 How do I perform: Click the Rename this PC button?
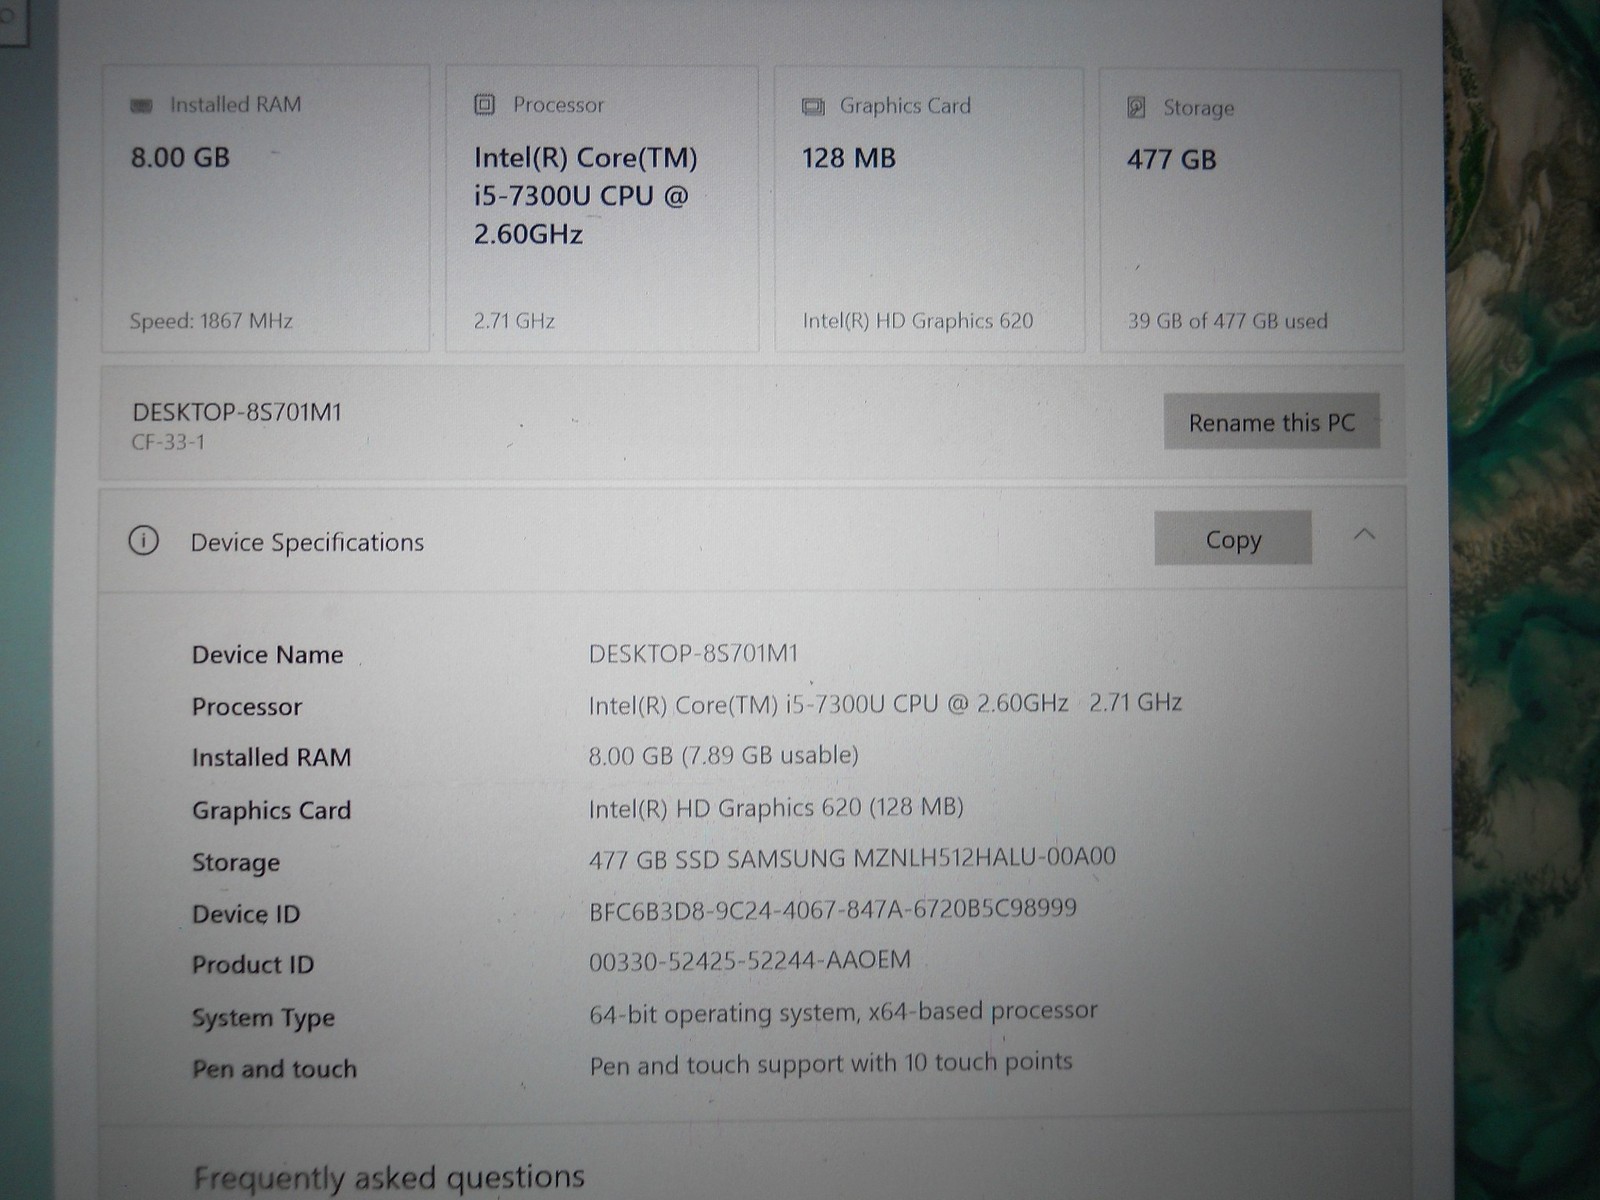(x=1271, y=421)
